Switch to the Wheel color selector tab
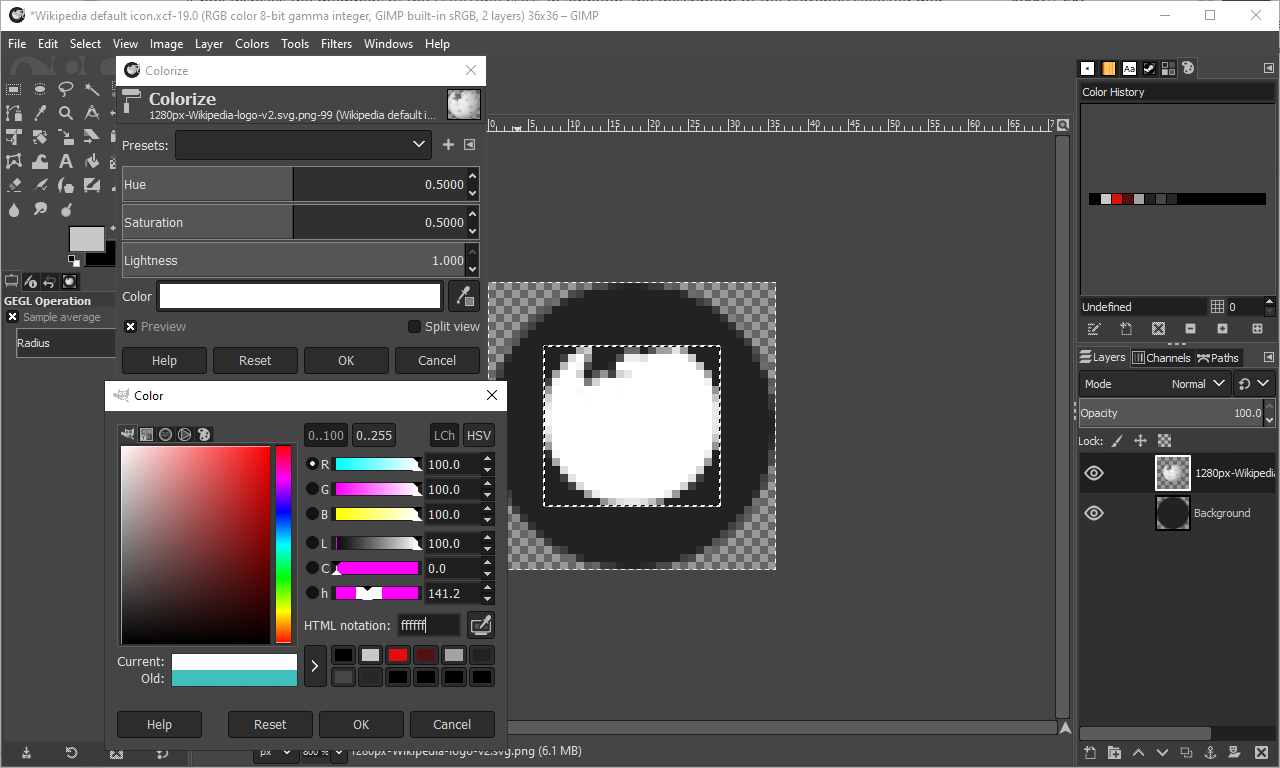Screen dimensions: 1280x768 pos(185,434)
